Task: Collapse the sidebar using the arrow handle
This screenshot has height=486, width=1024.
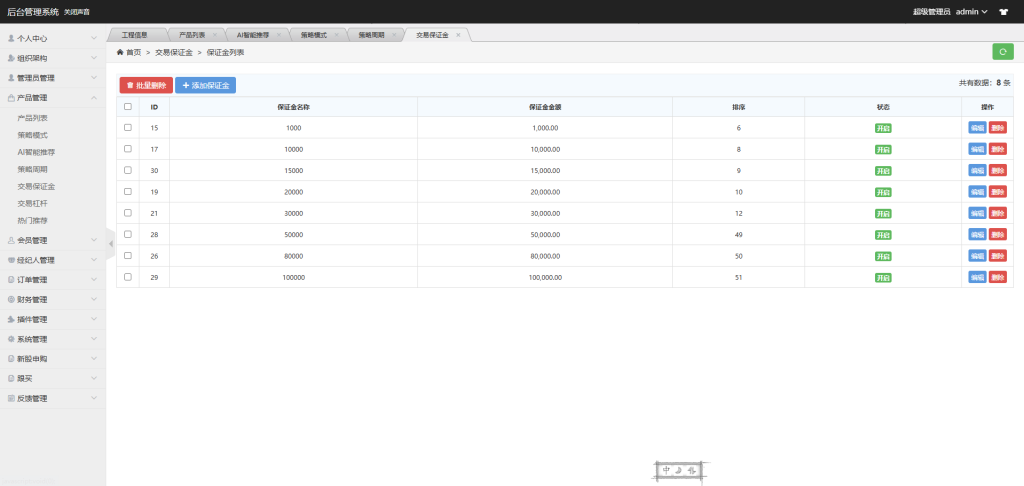Action: pos(110,243)
